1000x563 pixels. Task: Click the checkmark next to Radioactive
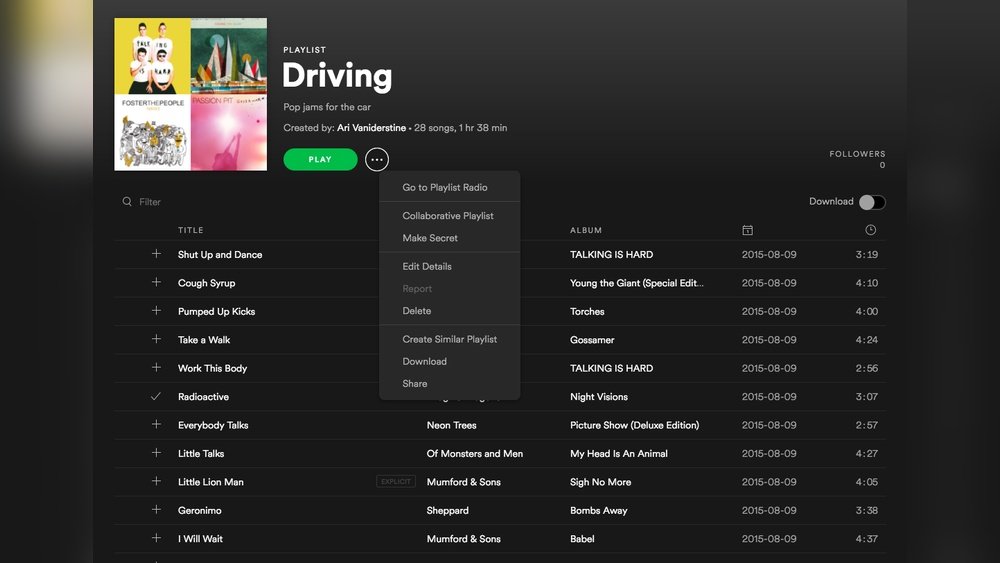pyautogui.click(x=156, y=396)
